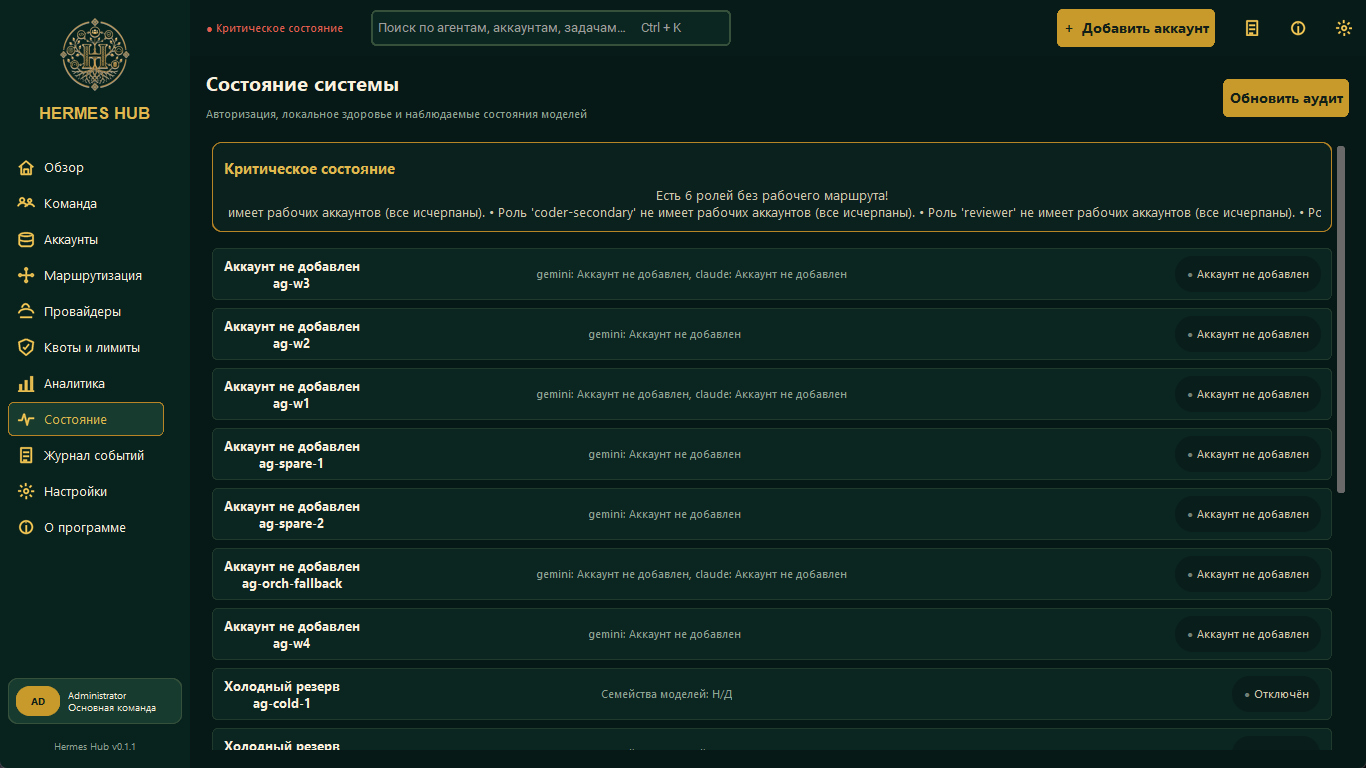Toggle theme with the sun icon
Viewport: 1366px width, 768px height.
pos(1344,28)
